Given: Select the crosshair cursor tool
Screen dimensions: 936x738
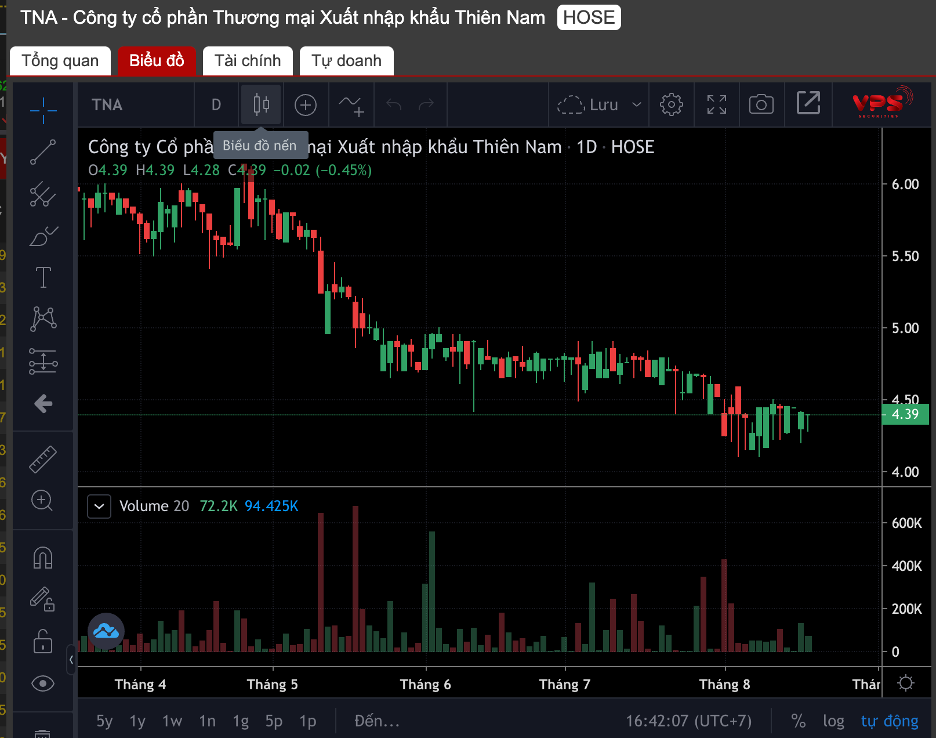Looking at the screenshot, I should (43, 110).
